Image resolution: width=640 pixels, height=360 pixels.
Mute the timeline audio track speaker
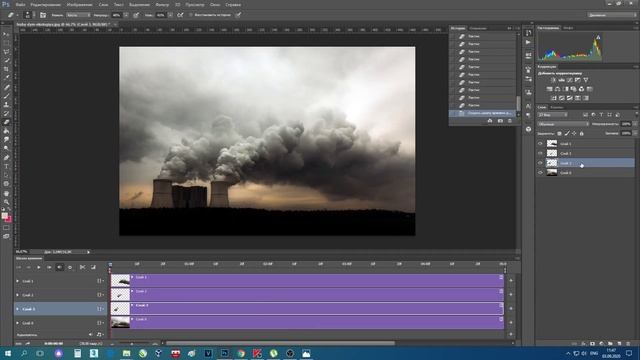pyautogui.click(x=91, y=335)
